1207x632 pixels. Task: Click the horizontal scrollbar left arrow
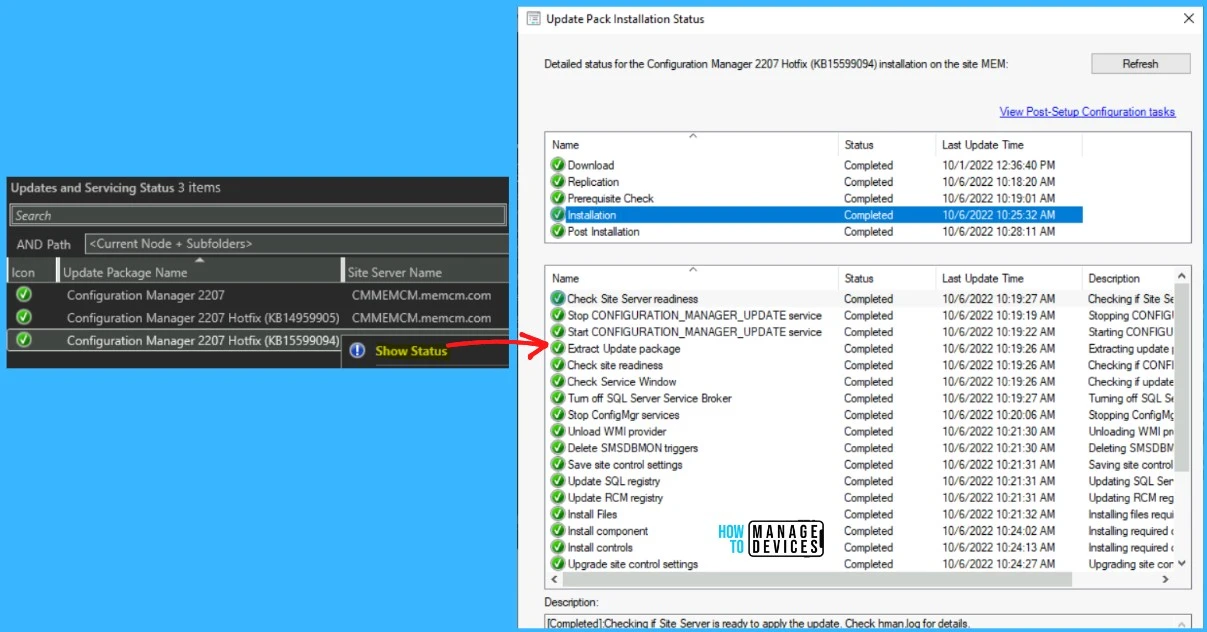coord(554,580)
